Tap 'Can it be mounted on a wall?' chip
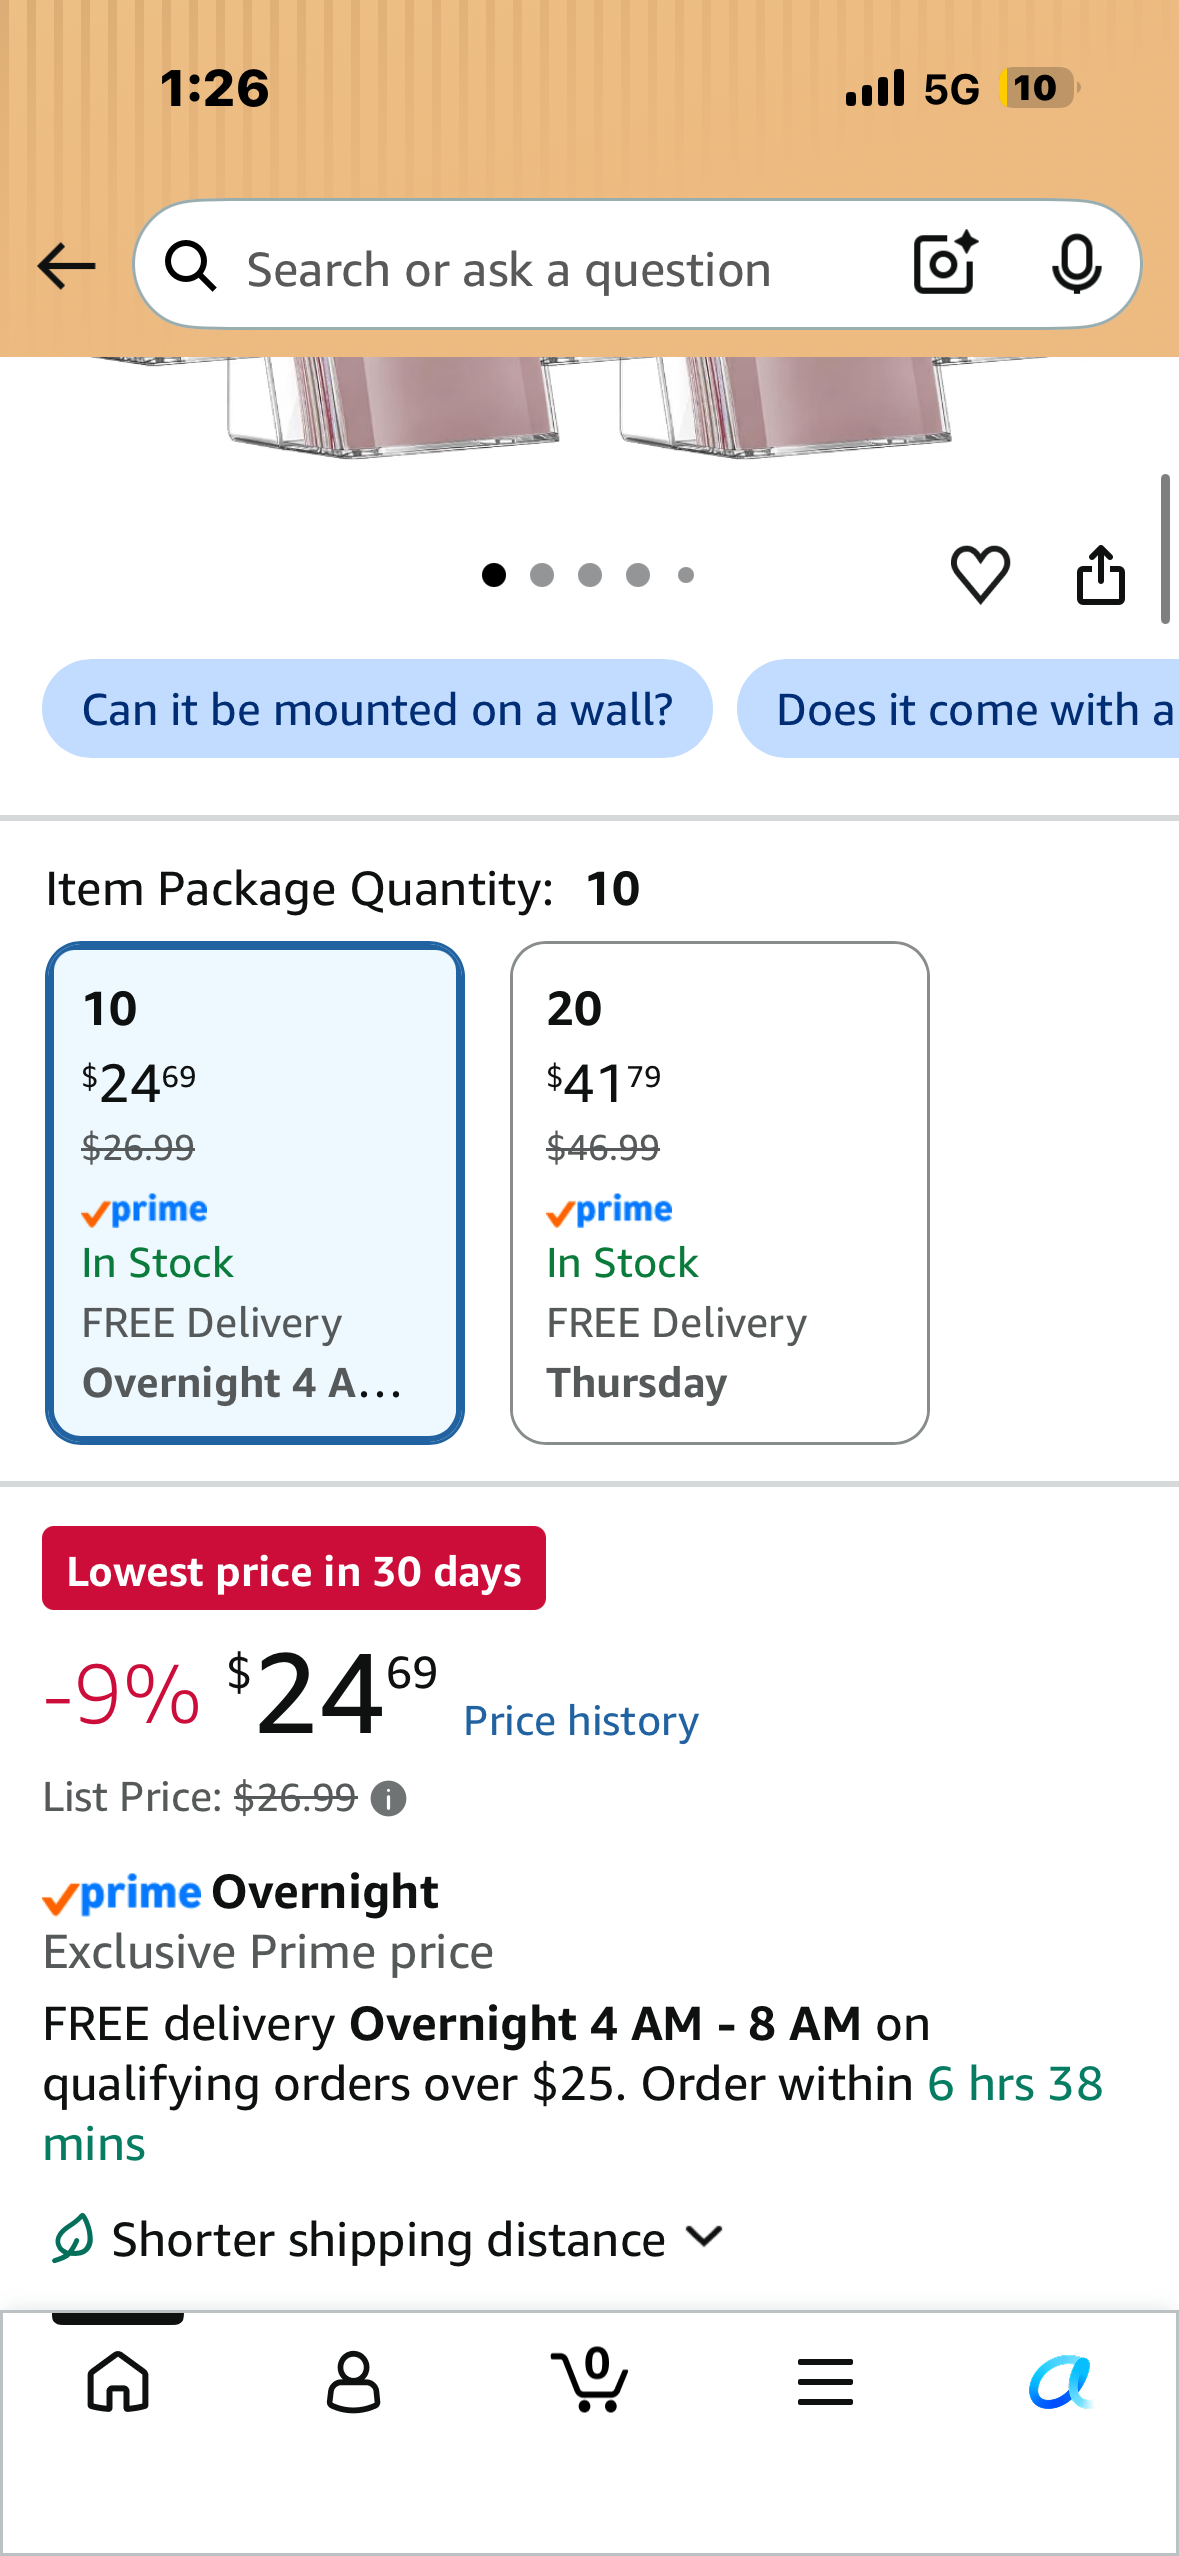The height and width of the screenshot is (2556, 1179). (377, 709)
